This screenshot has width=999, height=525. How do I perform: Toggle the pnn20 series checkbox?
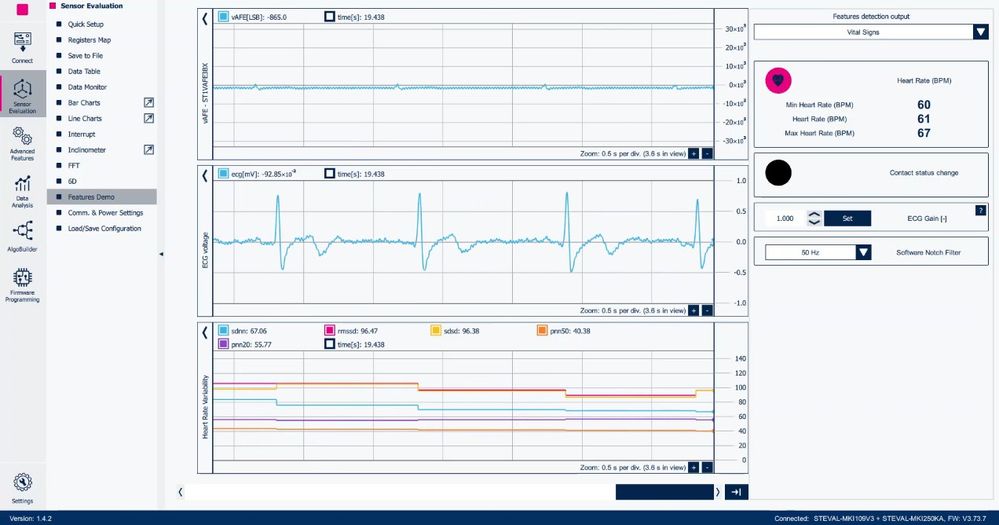coord(223,344)
